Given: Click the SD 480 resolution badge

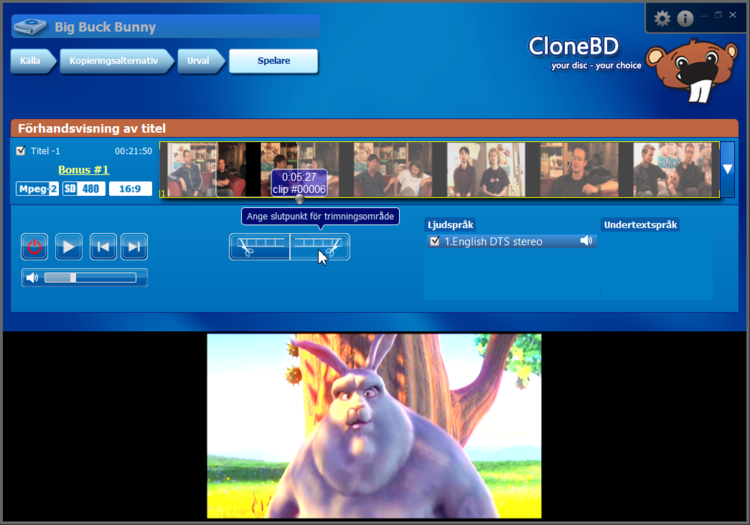Looking at the screenshot, I should coord(84,189).
